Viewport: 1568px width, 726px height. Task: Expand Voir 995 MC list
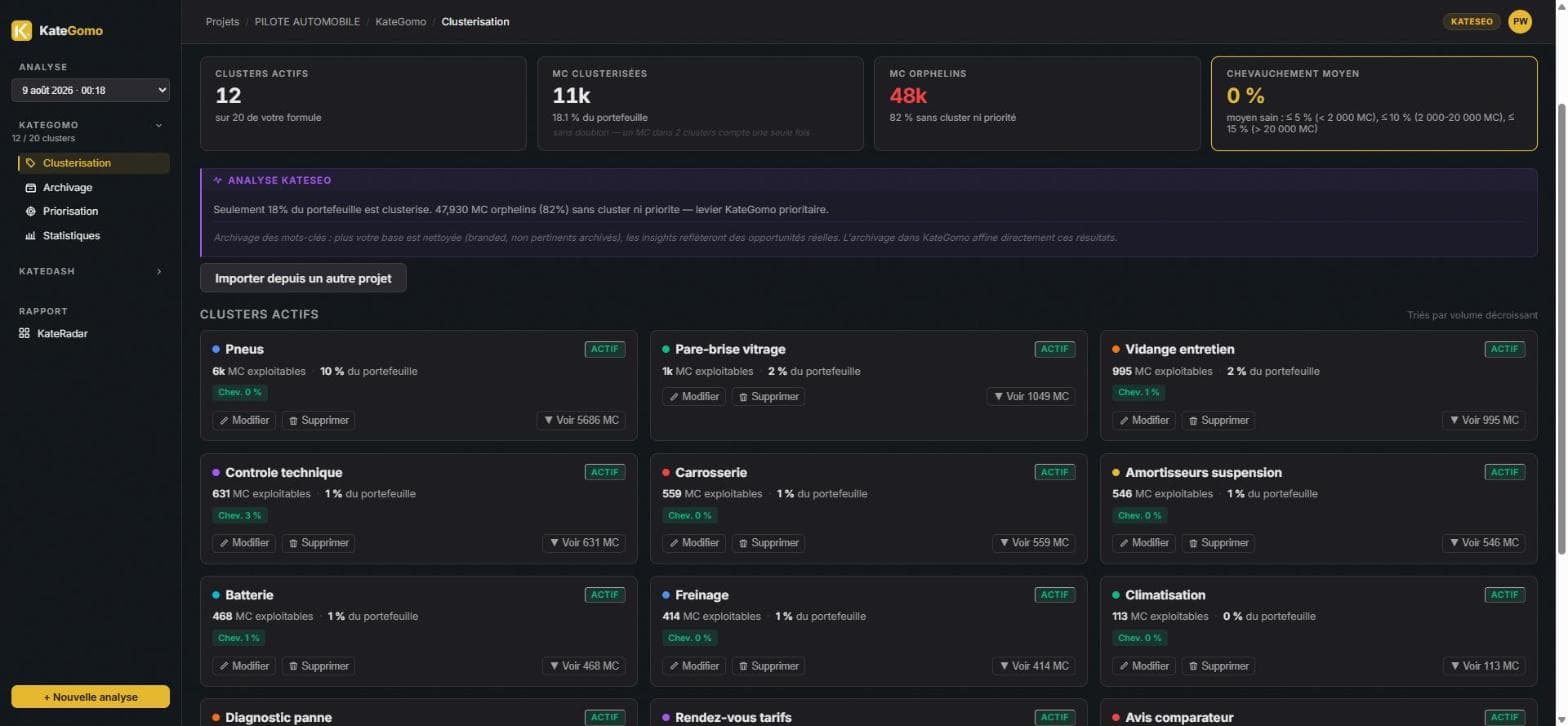click(1484, 420)
